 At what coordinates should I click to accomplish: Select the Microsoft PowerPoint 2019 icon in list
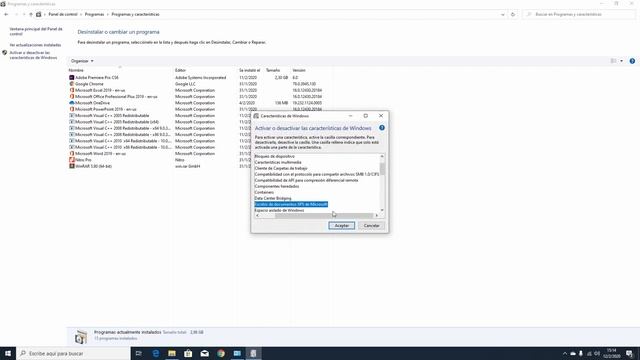[72, 109]
